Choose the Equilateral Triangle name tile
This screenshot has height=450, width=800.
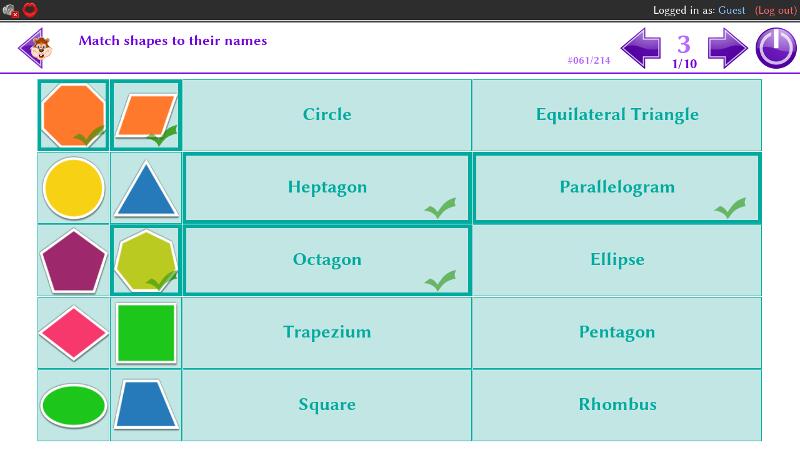pos(617,114)
